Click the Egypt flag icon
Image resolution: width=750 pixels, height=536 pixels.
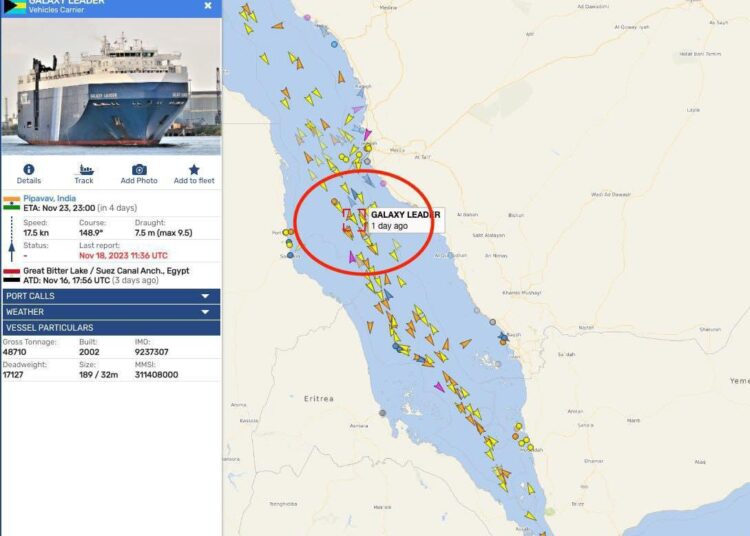click(11, 275)
